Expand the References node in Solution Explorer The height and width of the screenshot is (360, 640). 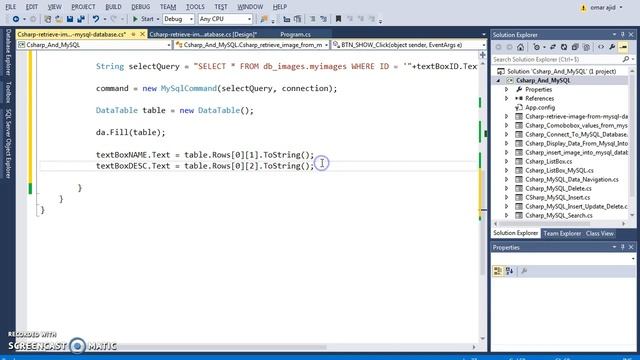click(507, 98)
